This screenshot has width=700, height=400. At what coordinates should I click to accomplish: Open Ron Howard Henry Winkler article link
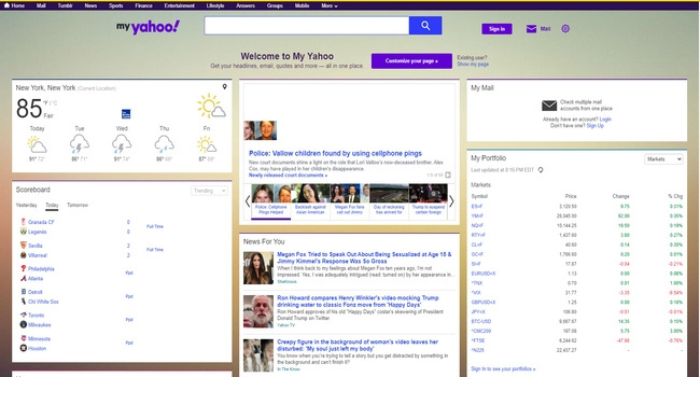(x=358, y=301)
